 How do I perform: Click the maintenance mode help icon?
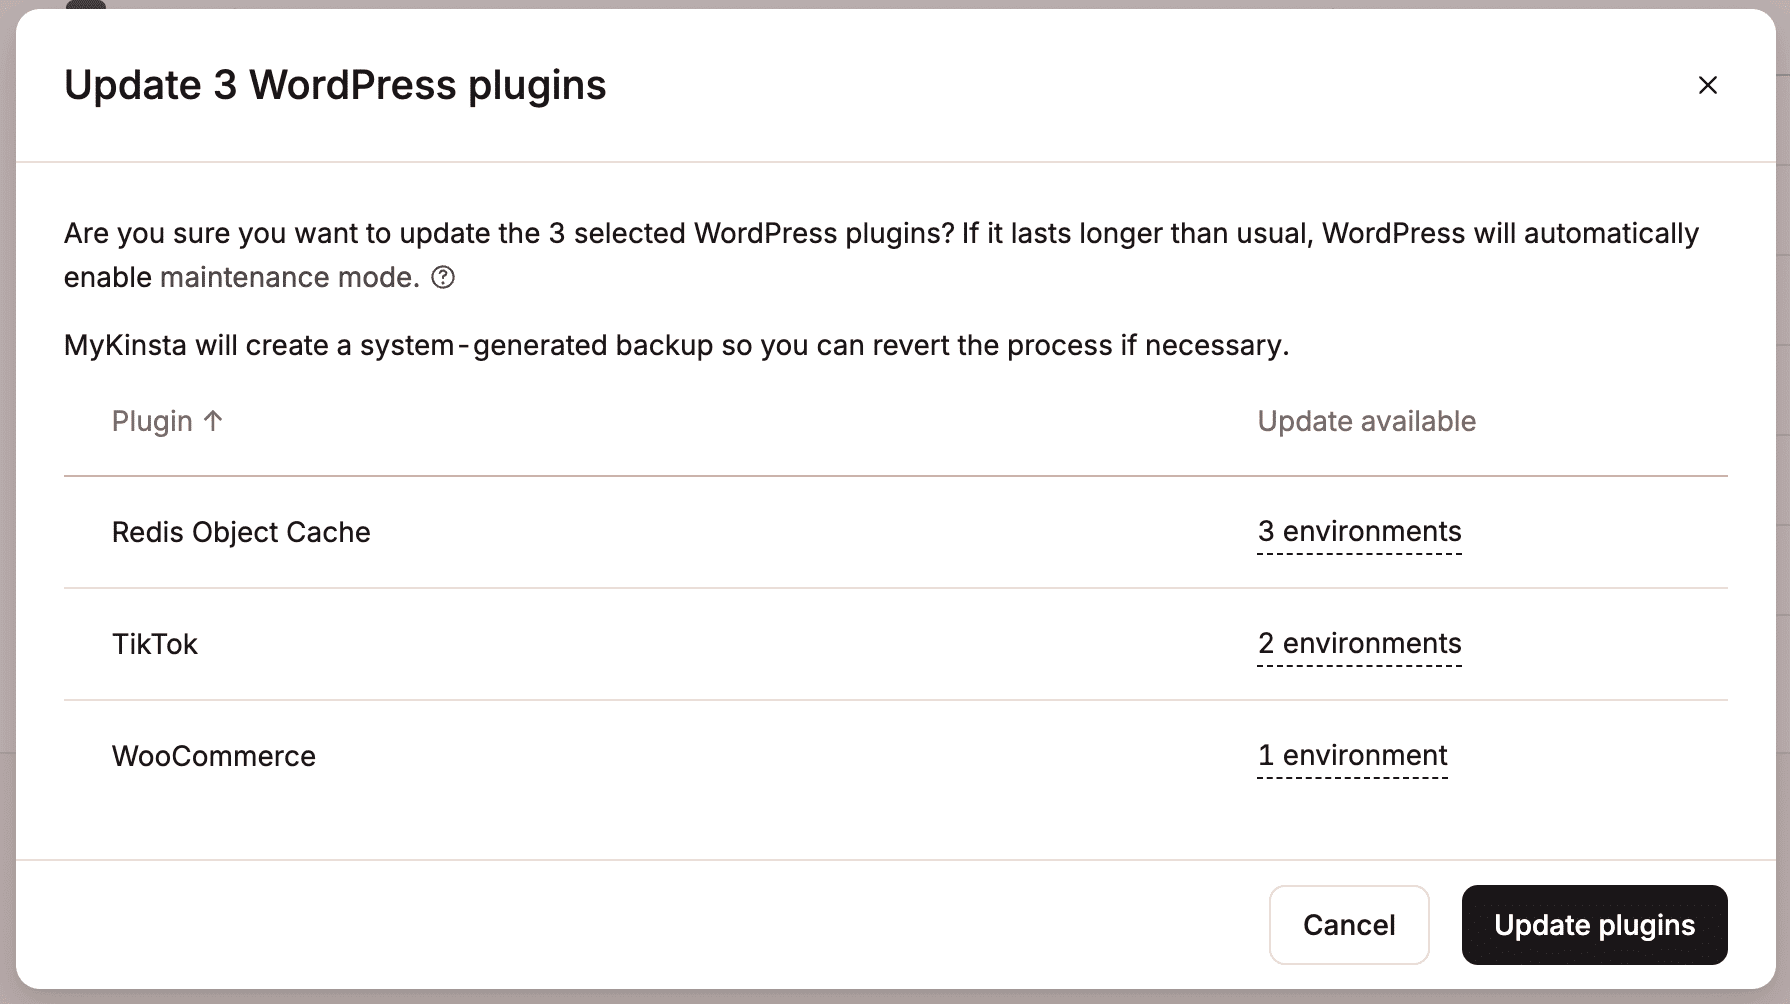click(441, 277)
